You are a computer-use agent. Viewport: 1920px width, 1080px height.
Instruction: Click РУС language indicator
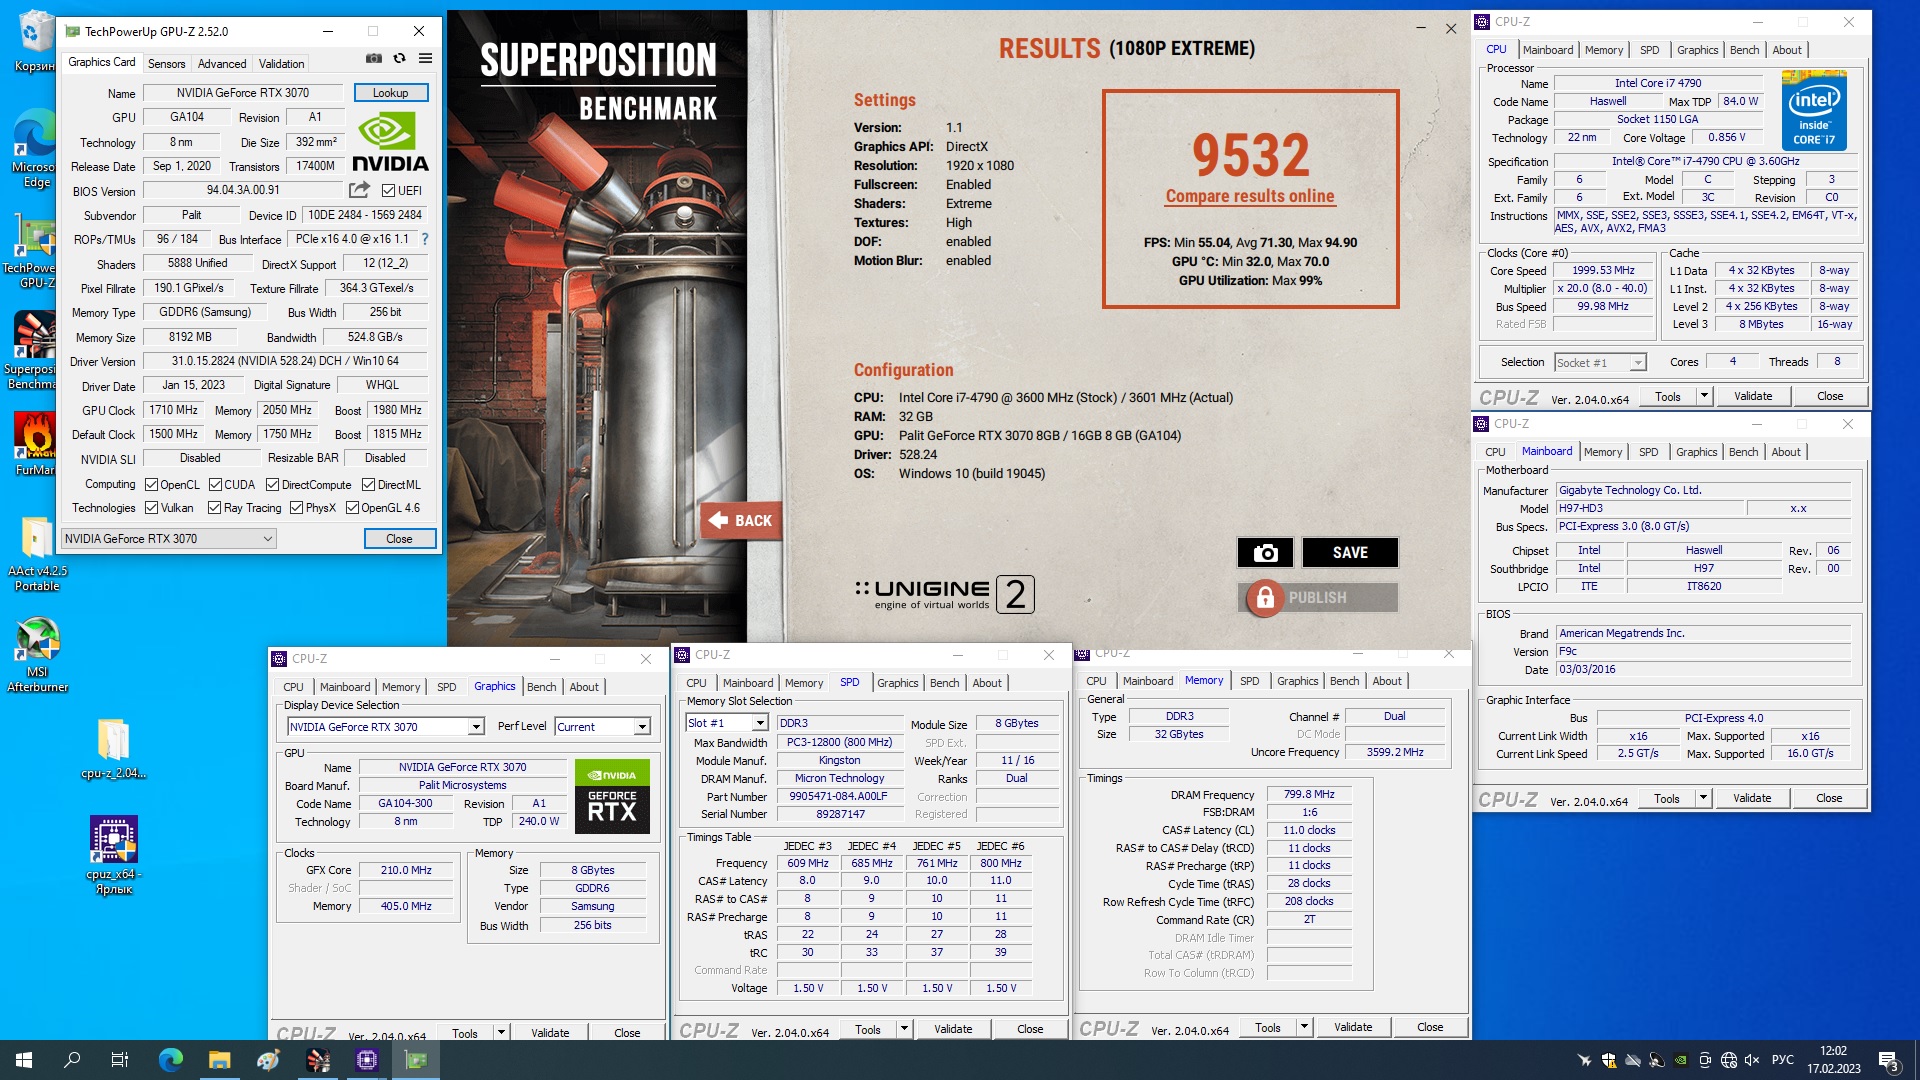[1783, 1060]
